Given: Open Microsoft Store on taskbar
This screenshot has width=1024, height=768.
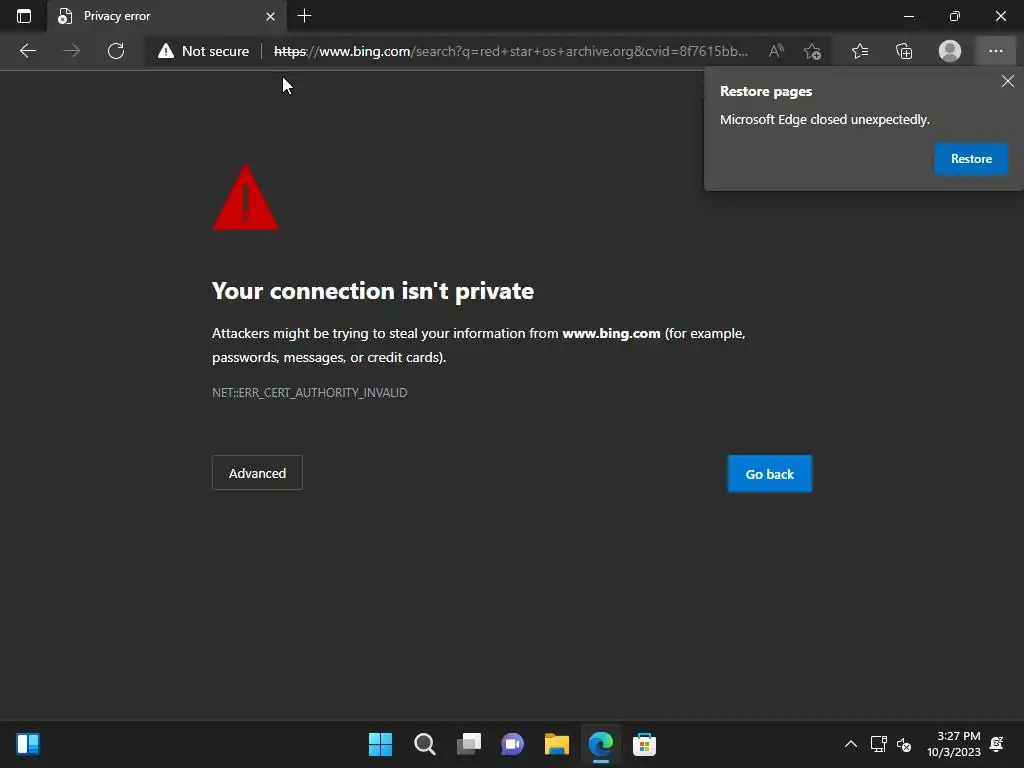Looking at the screenshot, I should pos(645,744).
